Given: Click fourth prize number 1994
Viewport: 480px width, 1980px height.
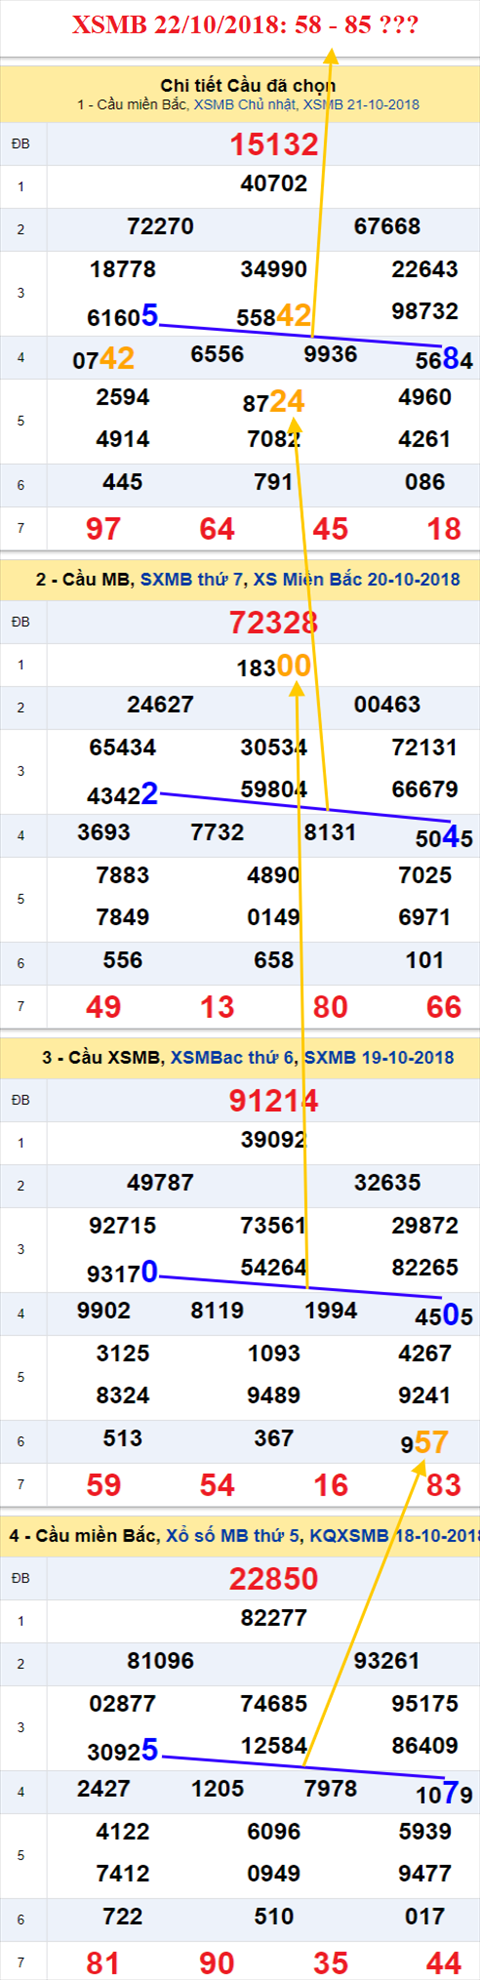Looking at the screenshot, I should point(330,1310).
